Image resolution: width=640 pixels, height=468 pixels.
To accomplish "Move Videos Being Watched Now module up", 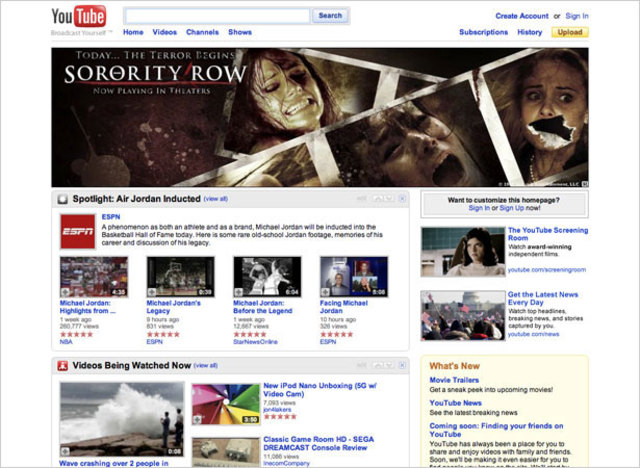I will 378,365.
